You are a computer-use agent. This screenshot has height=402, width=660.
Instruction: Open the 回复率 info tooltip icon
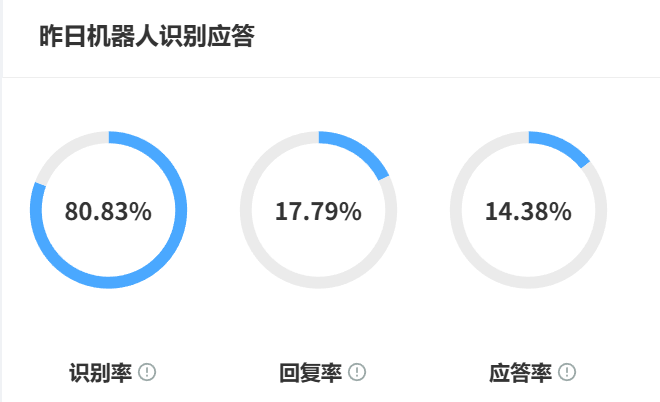(357, 373)
